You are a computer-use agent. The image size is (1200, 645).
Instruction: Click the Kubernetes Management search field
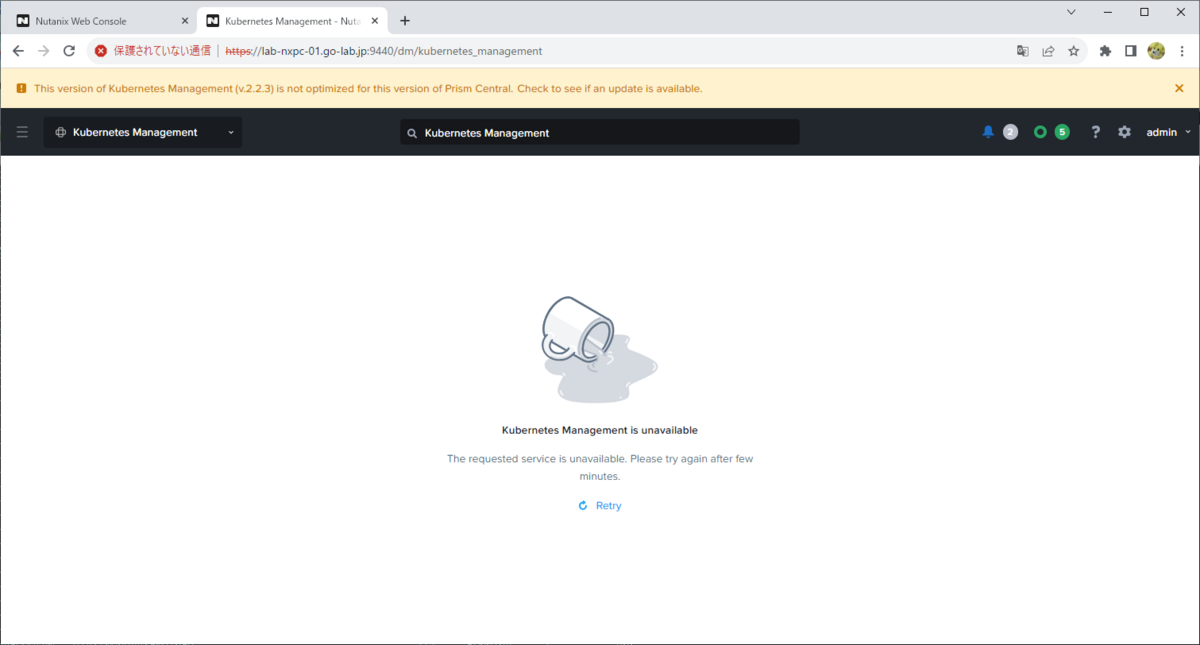point(600,132)
